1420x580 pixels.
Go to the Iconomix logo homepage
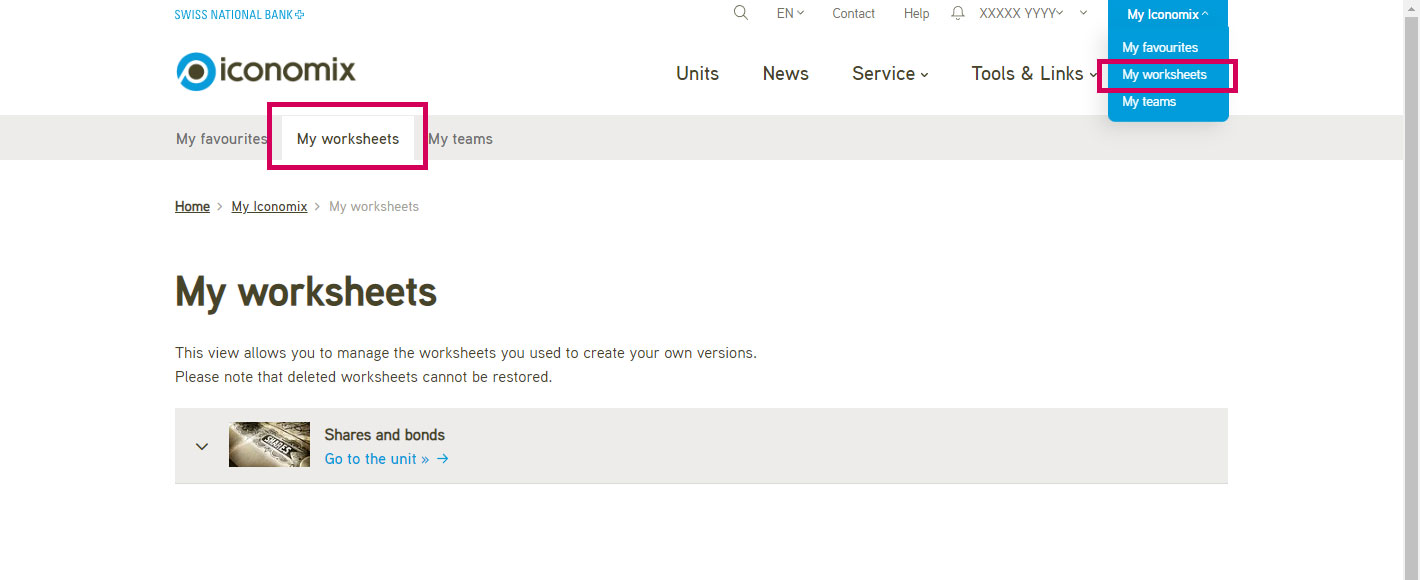tap(266, 72)
